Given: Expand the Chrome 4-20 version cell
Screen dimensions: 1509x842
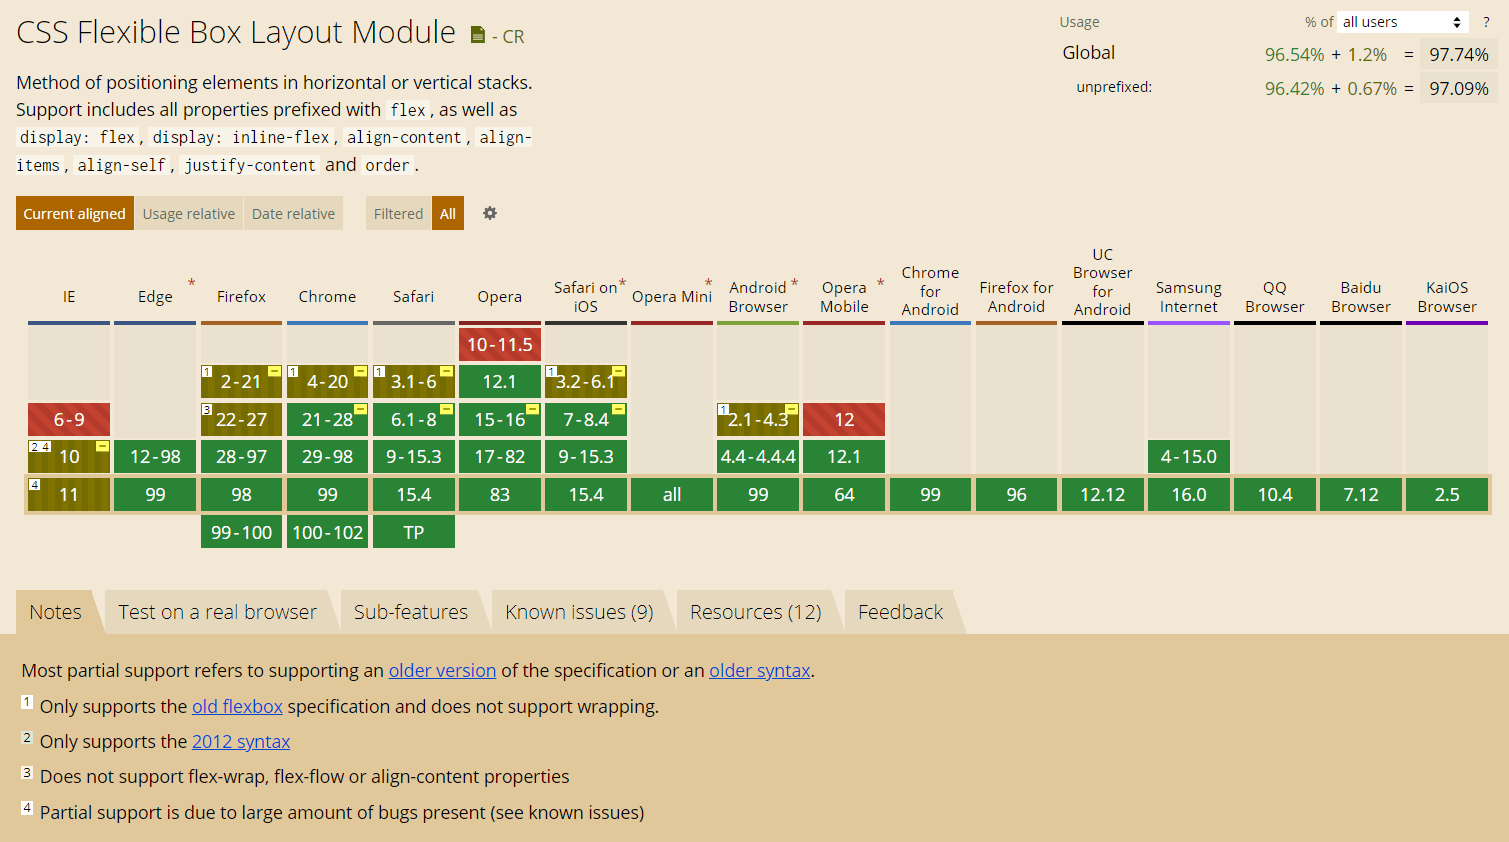Looking at the screenshot, I should (327, 382).
